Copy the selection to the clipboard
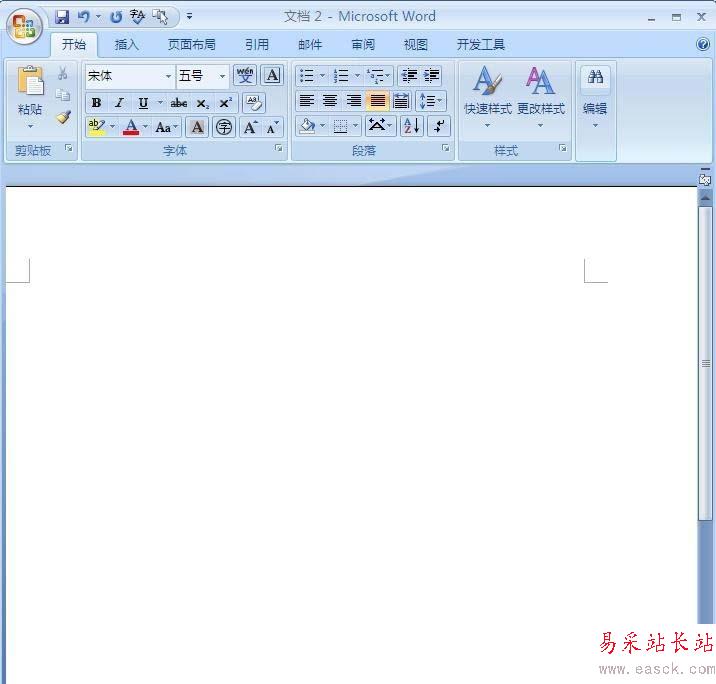Screen dimensions: 716x684 click(63, 95)
